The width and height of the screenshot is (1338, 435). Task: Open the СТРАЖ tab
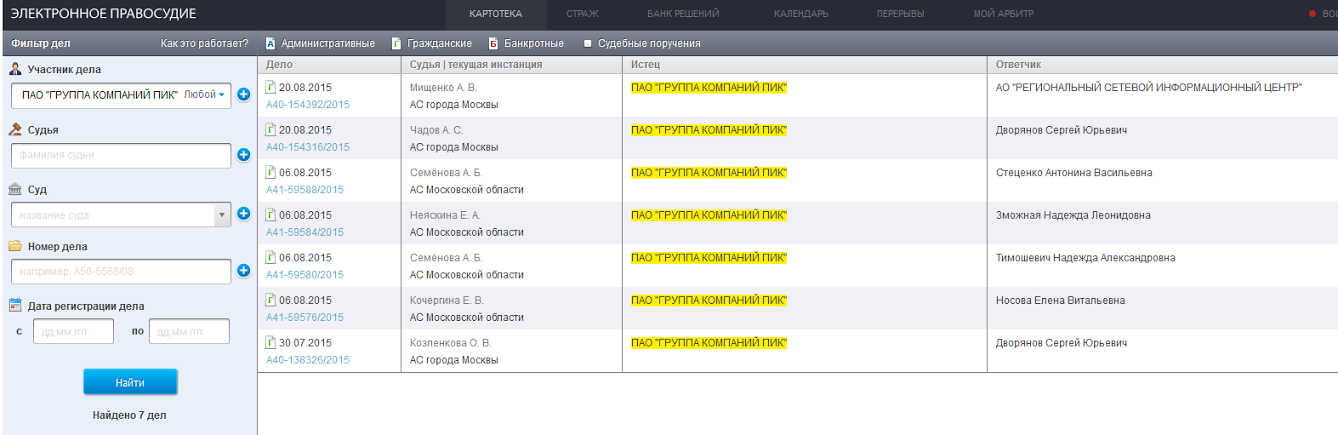(582, 14)
